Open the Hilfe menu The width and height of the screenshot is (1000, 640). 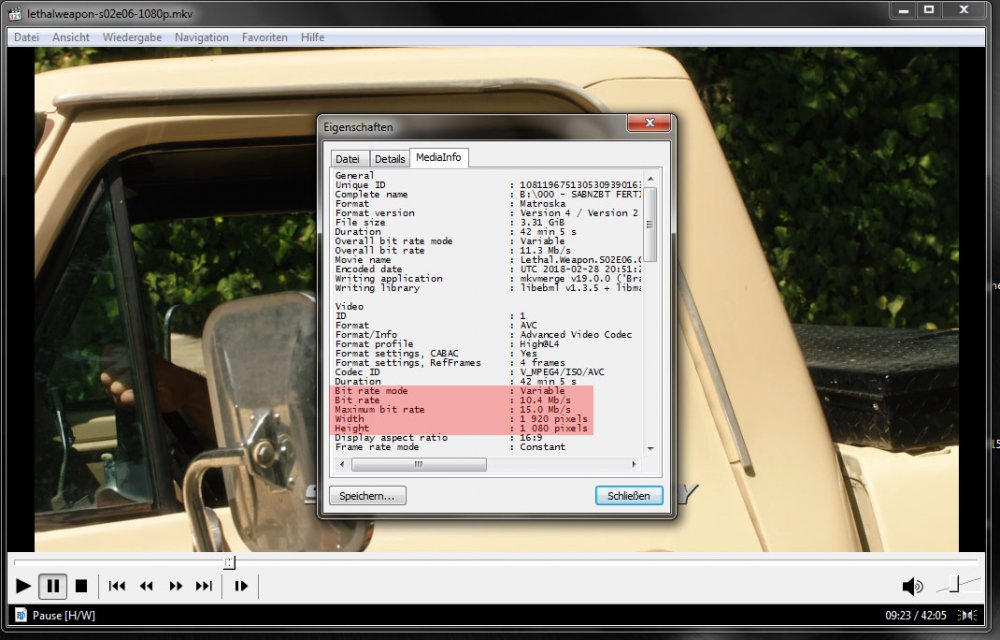coord(312,37)
